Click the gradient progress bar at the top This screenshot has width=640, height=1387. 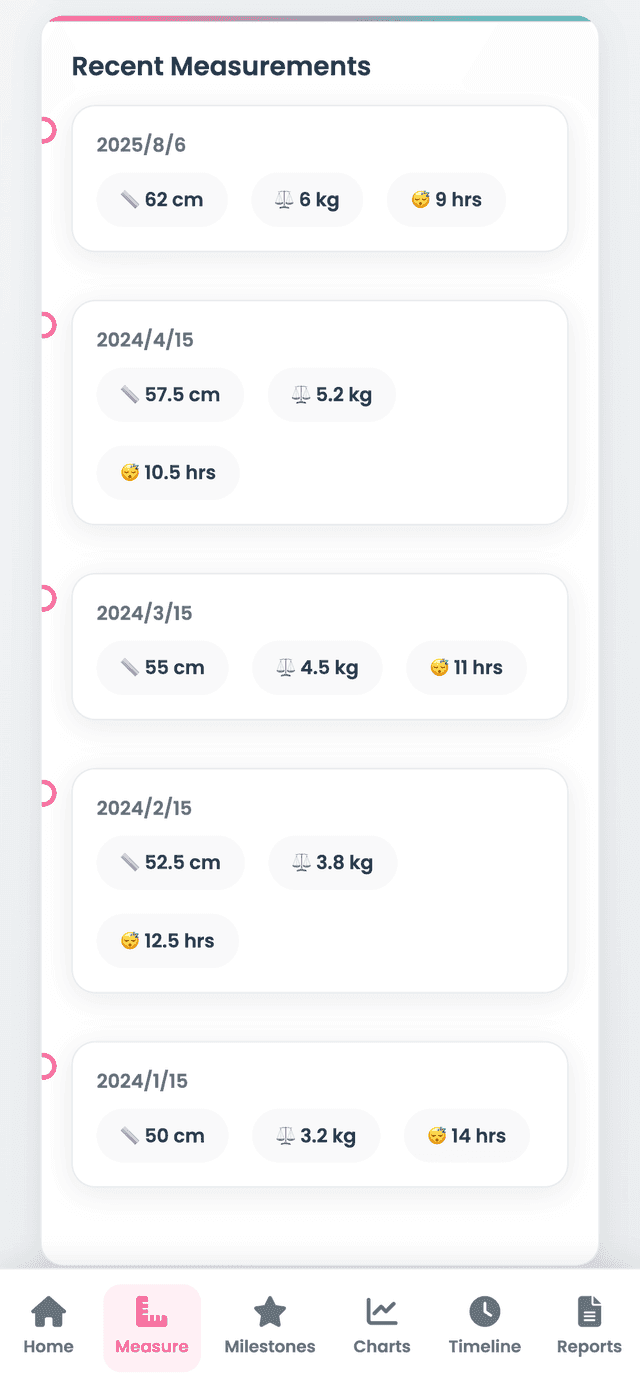(320, 18)
